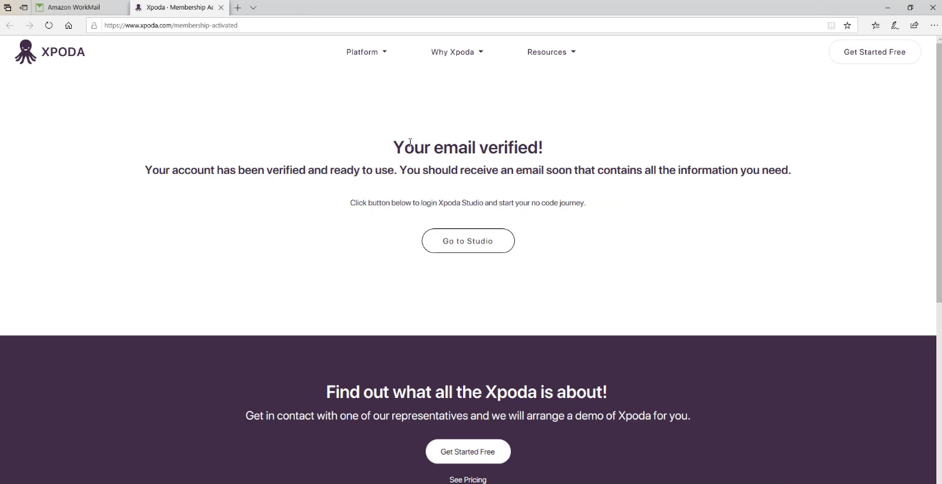Show tab previews chevron
This screenshot has width=942, height=484.
tap(253, 7)
